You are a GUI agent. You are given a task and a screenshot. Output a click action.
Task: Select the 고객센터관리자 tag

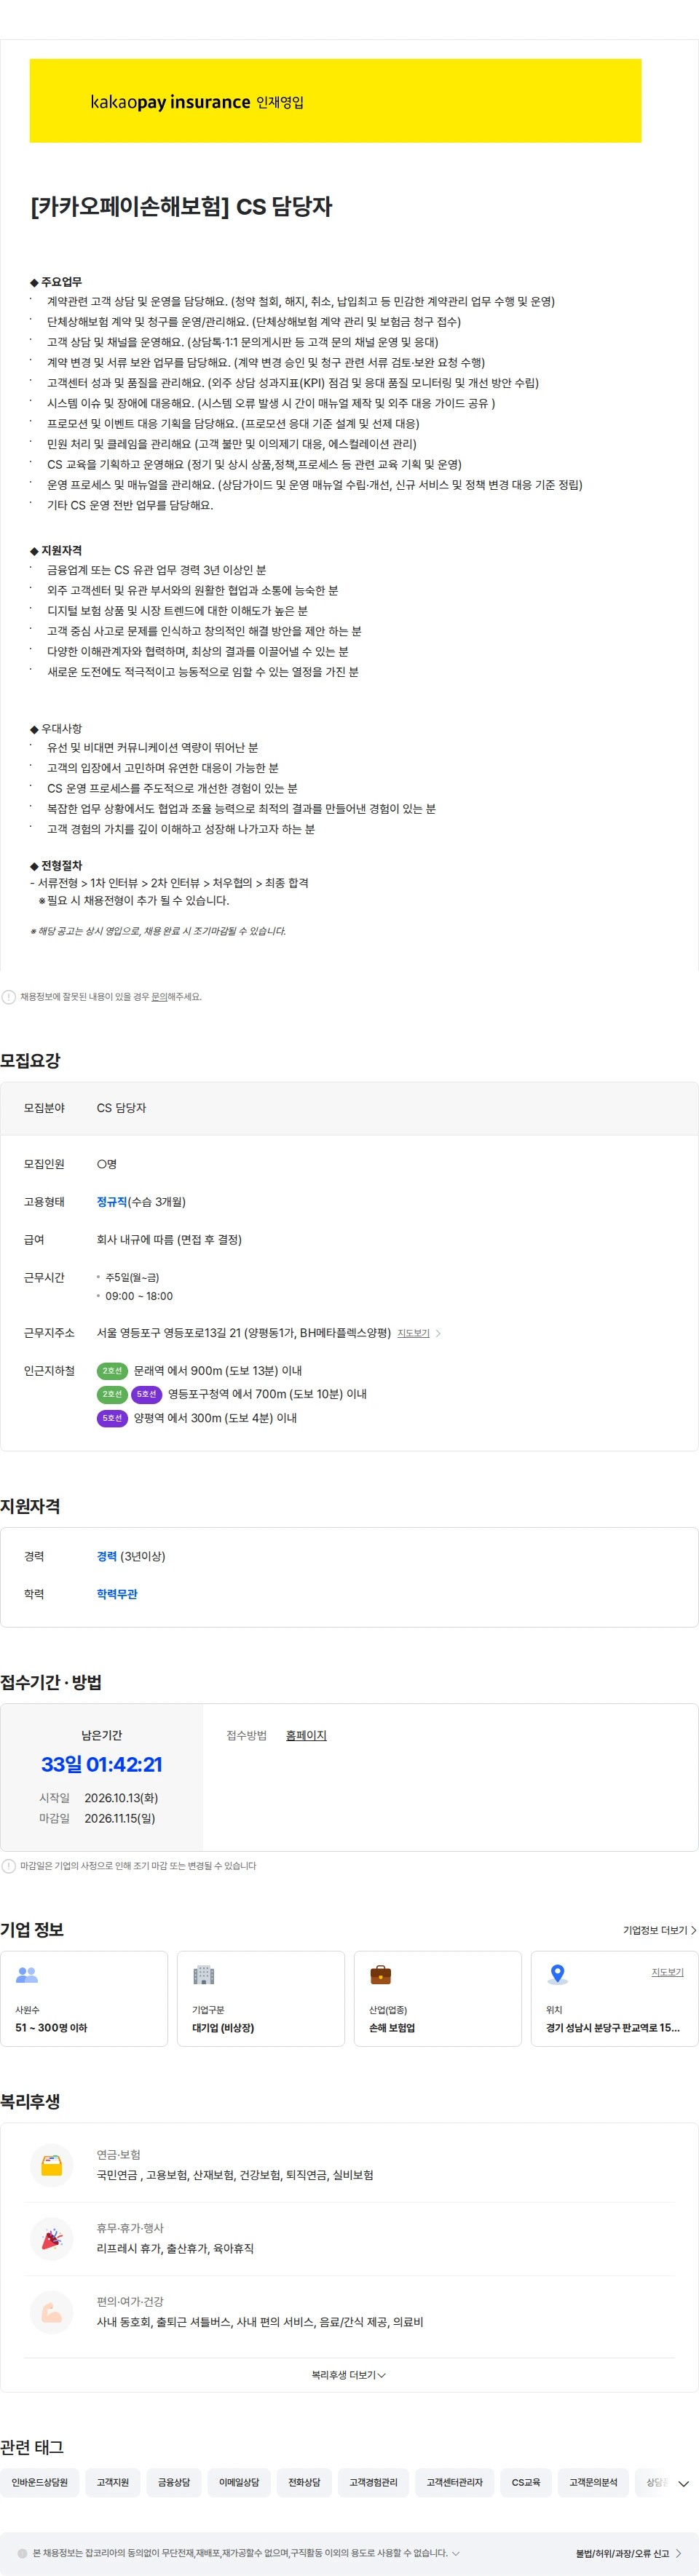[455, 2482]
